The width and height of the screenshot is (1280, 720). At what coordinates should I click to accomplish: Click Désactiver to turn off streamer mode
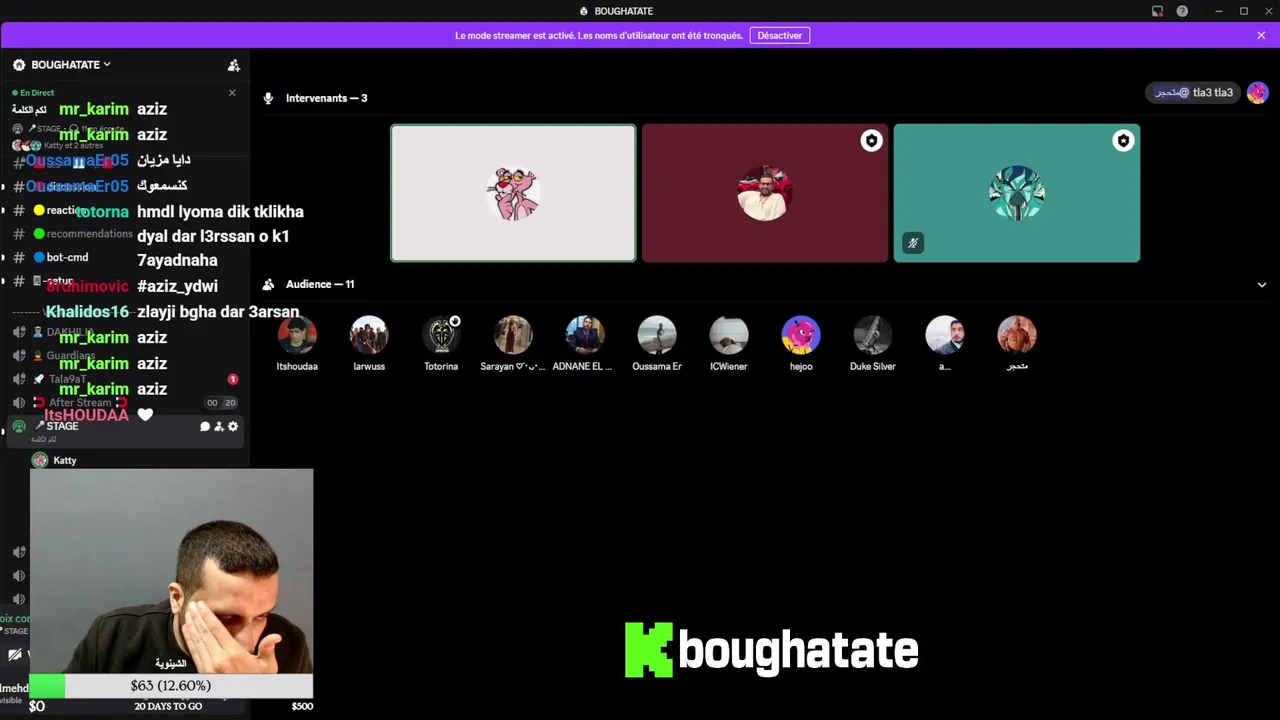pyautogui.click(x=780, y=35)
